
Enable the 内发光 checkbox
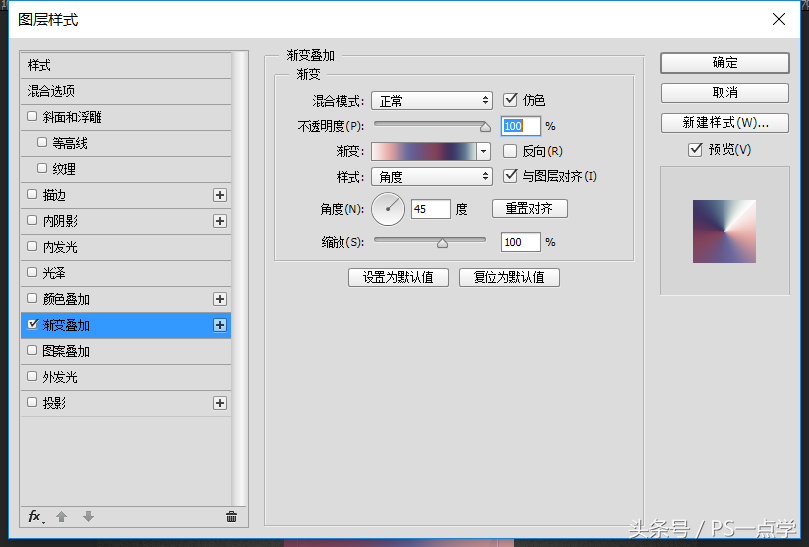click(x=32, y=246)
